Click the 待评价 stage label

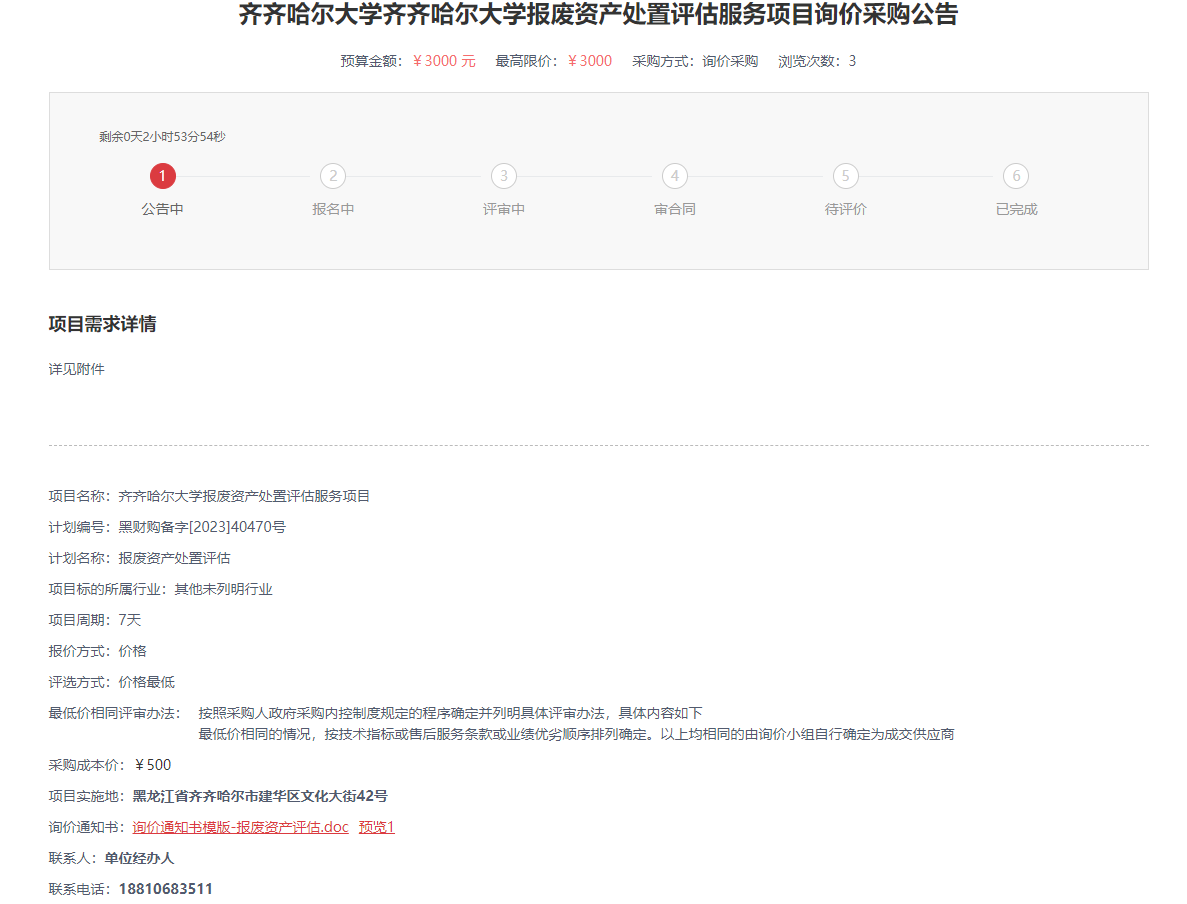(845, 210)
